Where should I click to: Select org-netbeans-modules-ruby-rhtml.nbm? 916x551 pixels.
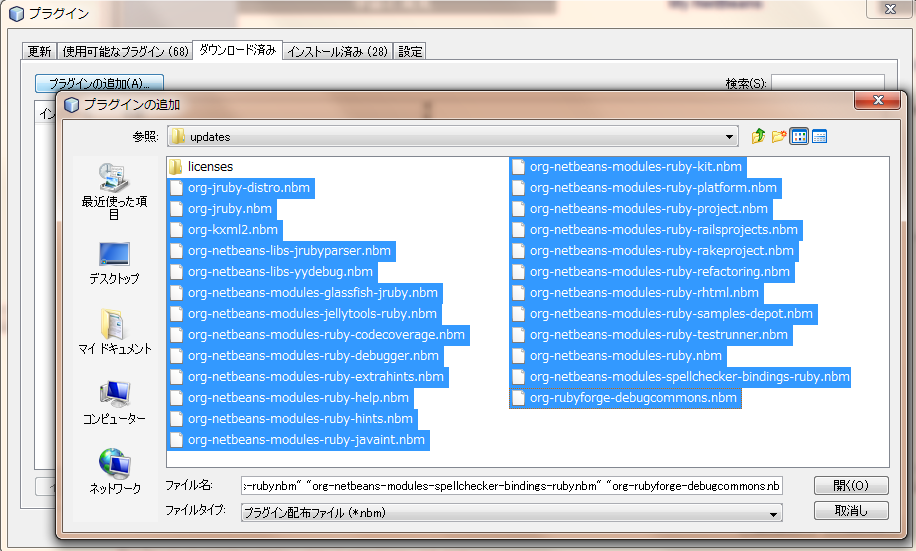tap(637, 293)
